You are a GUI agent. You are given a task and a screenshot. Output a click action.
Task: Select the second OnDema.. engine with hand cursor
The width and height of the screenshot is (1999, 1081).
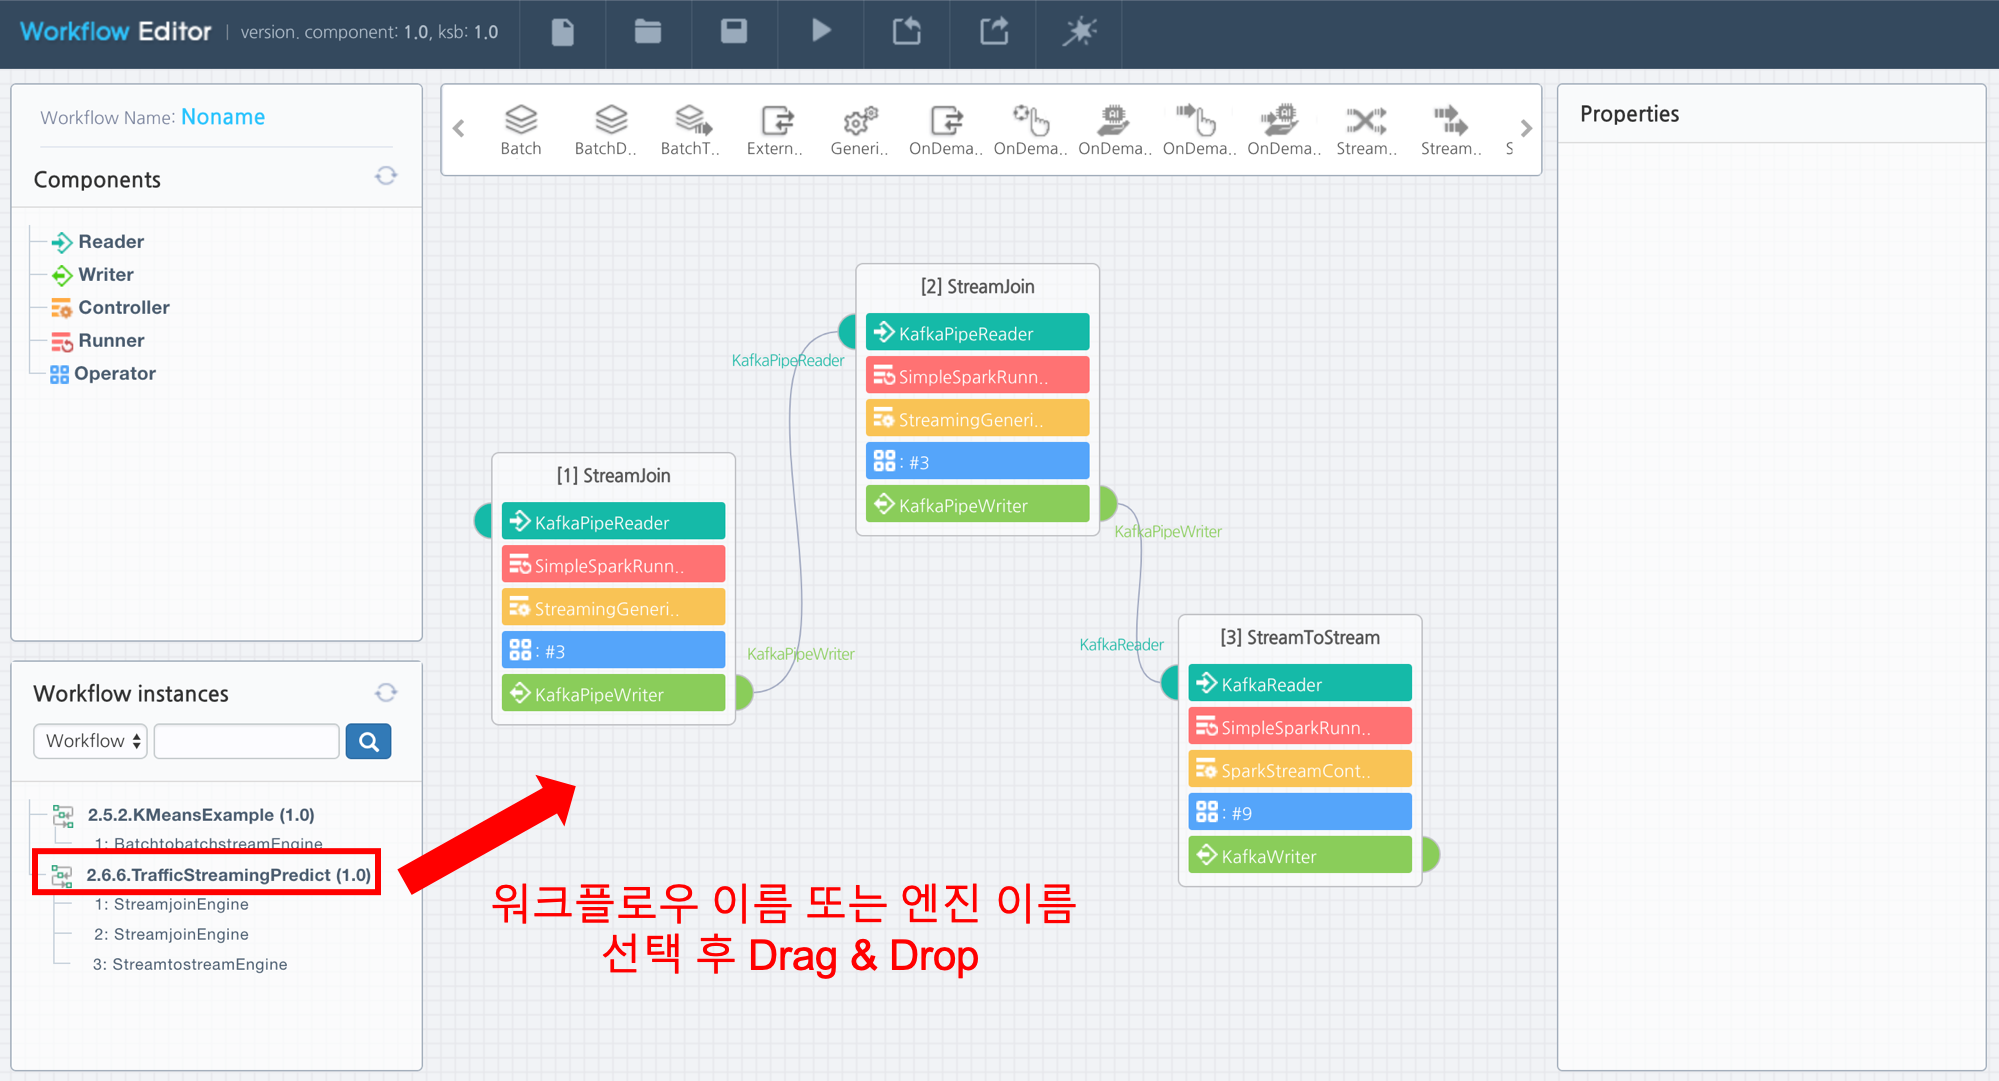pos(1031,130)
